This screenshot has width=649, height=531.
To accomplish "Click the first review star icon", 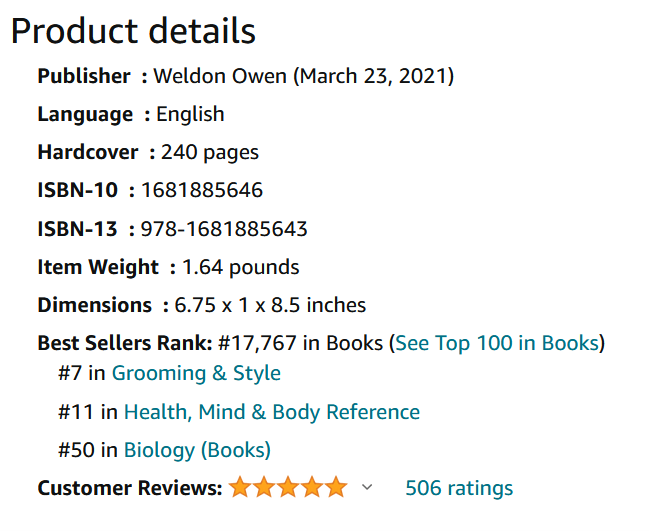I will [x=240, y=487].
